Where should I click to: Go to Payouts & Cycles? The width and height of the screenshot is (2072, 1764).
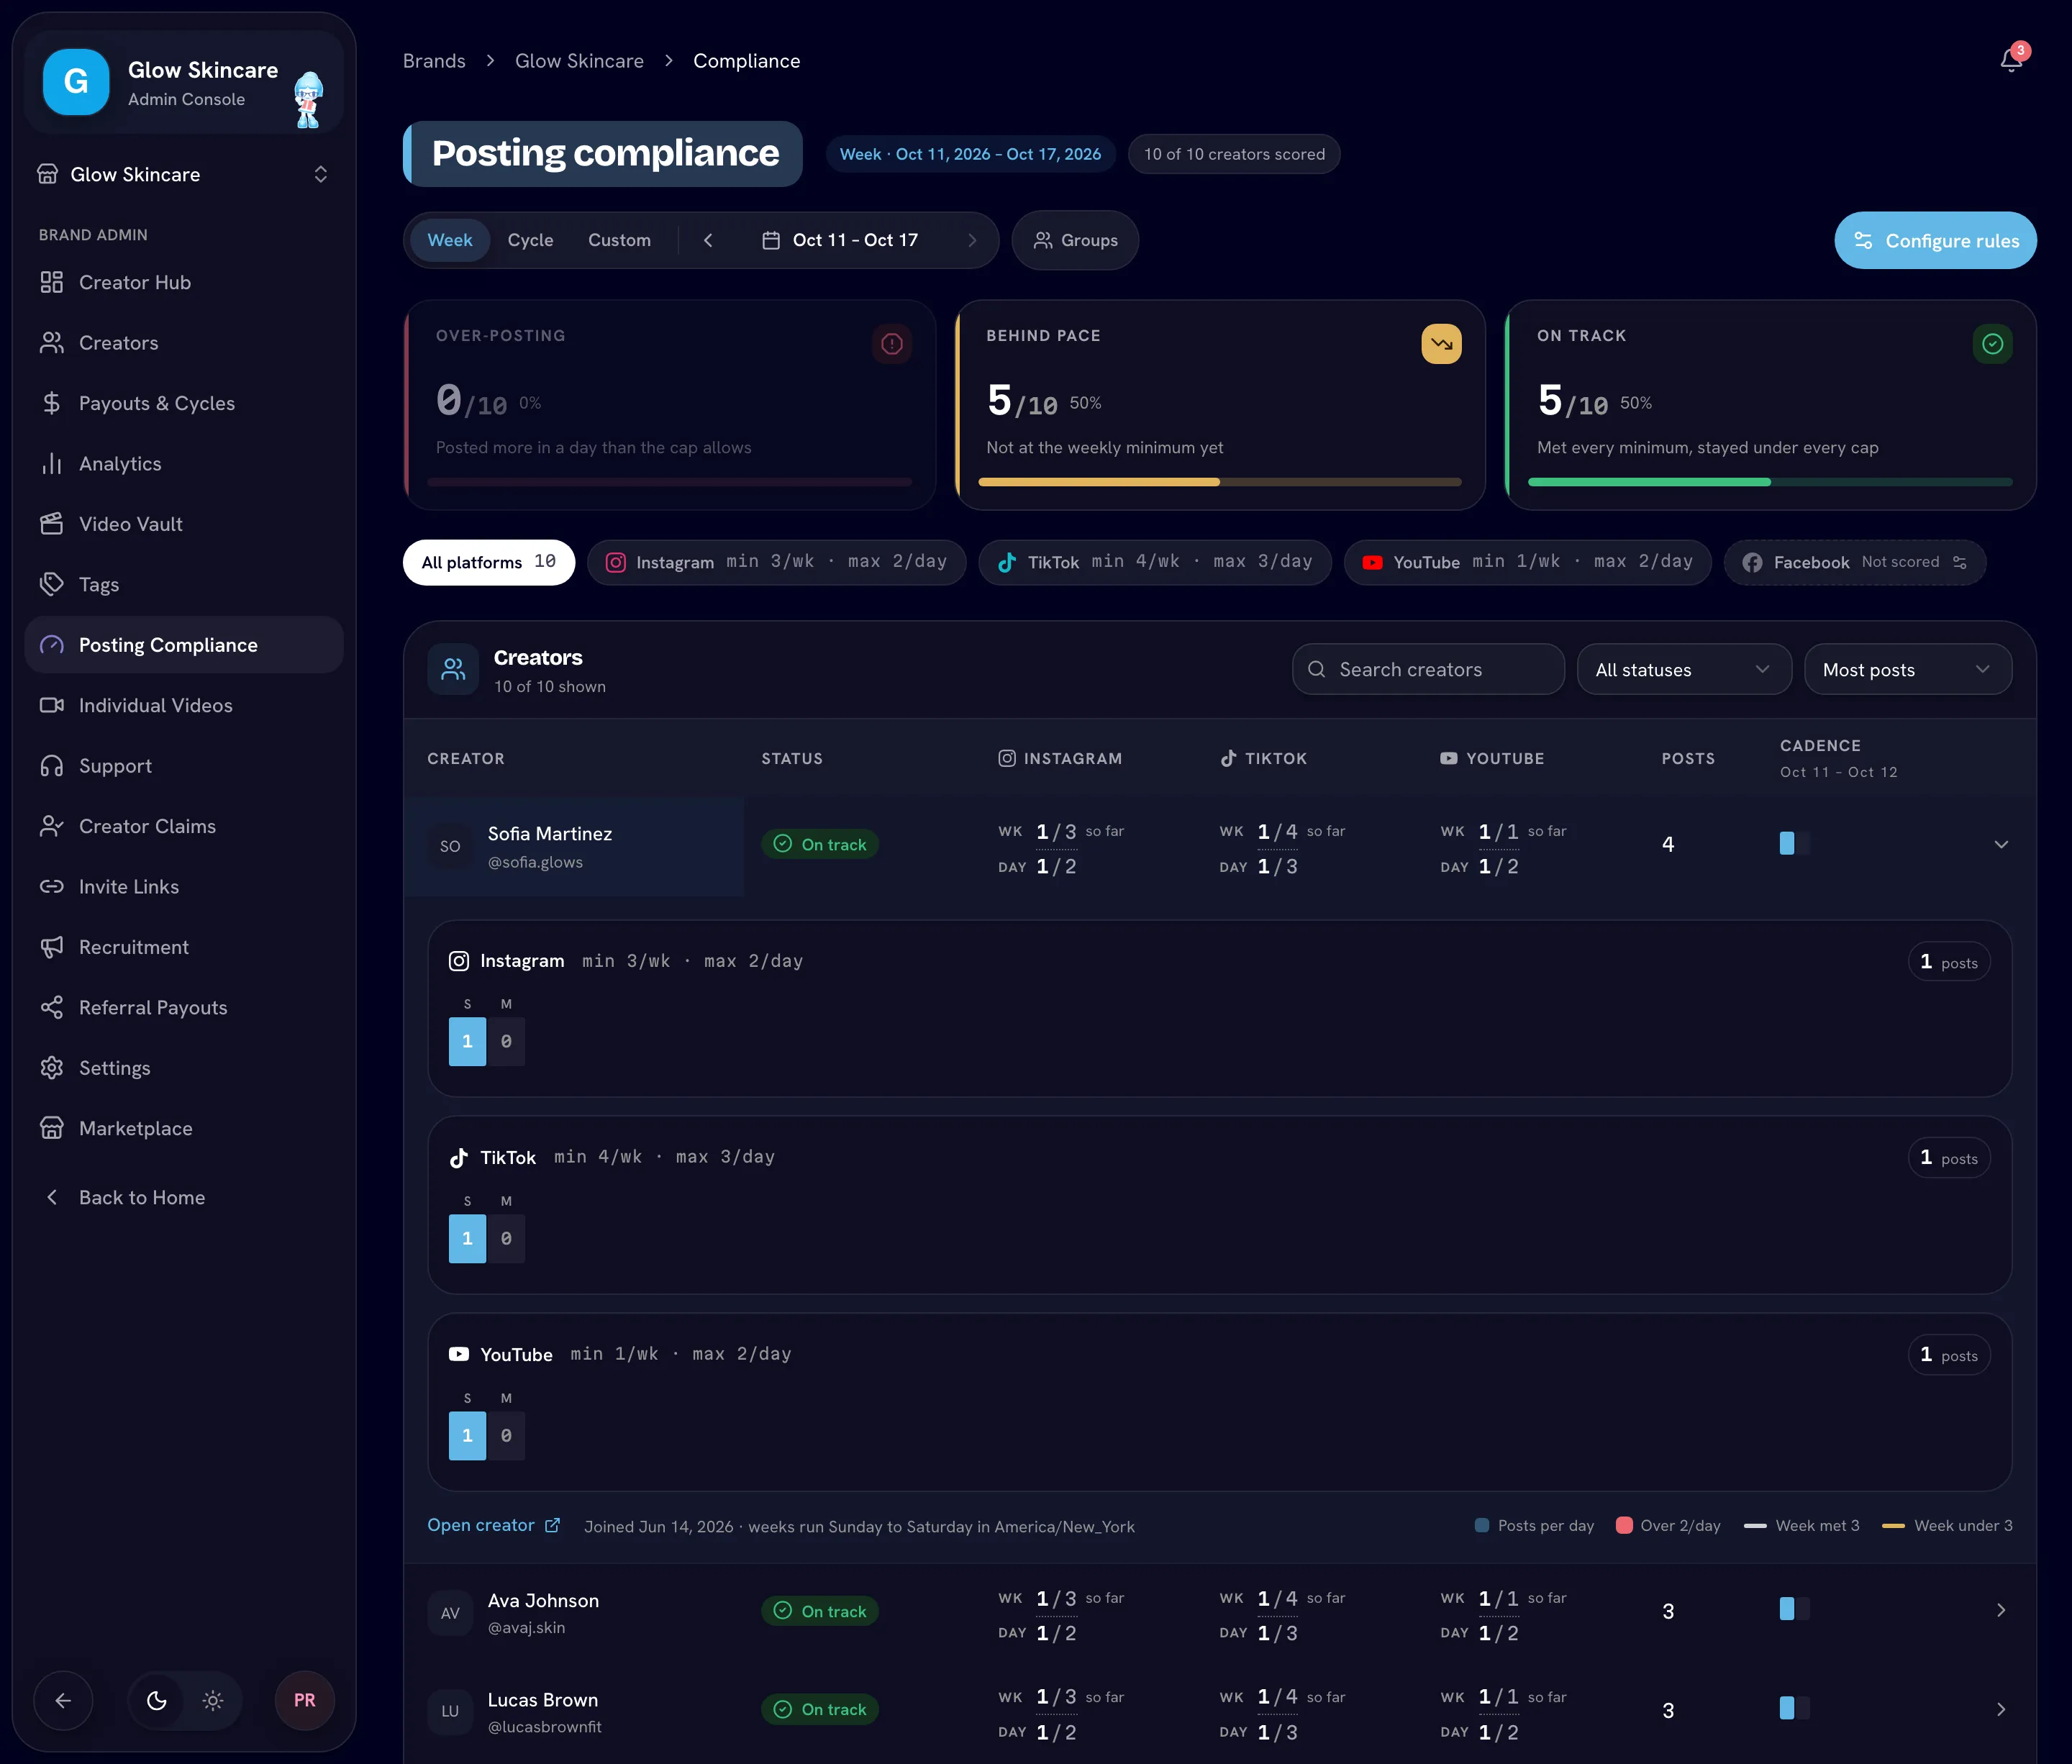[184, 403]
